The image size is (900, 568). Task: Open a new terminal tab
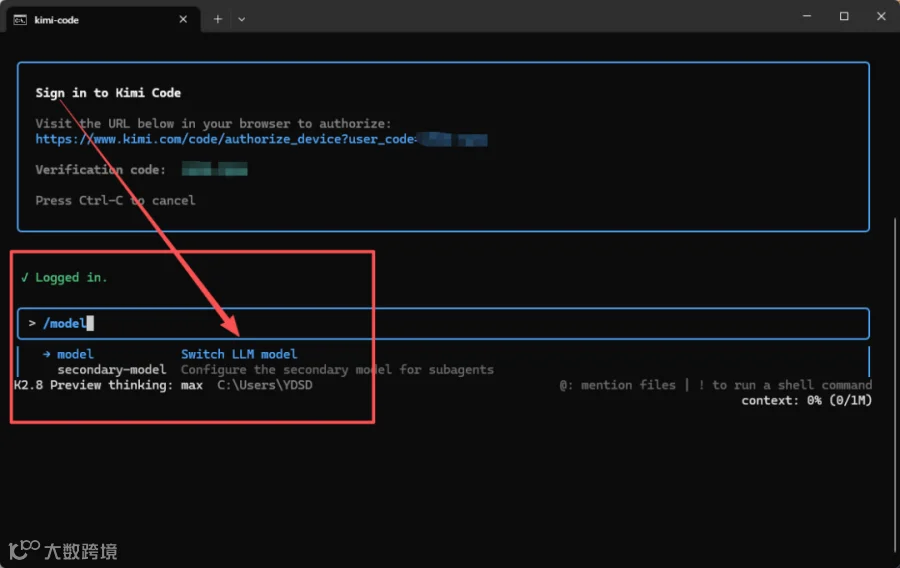(x=218, y=19)
